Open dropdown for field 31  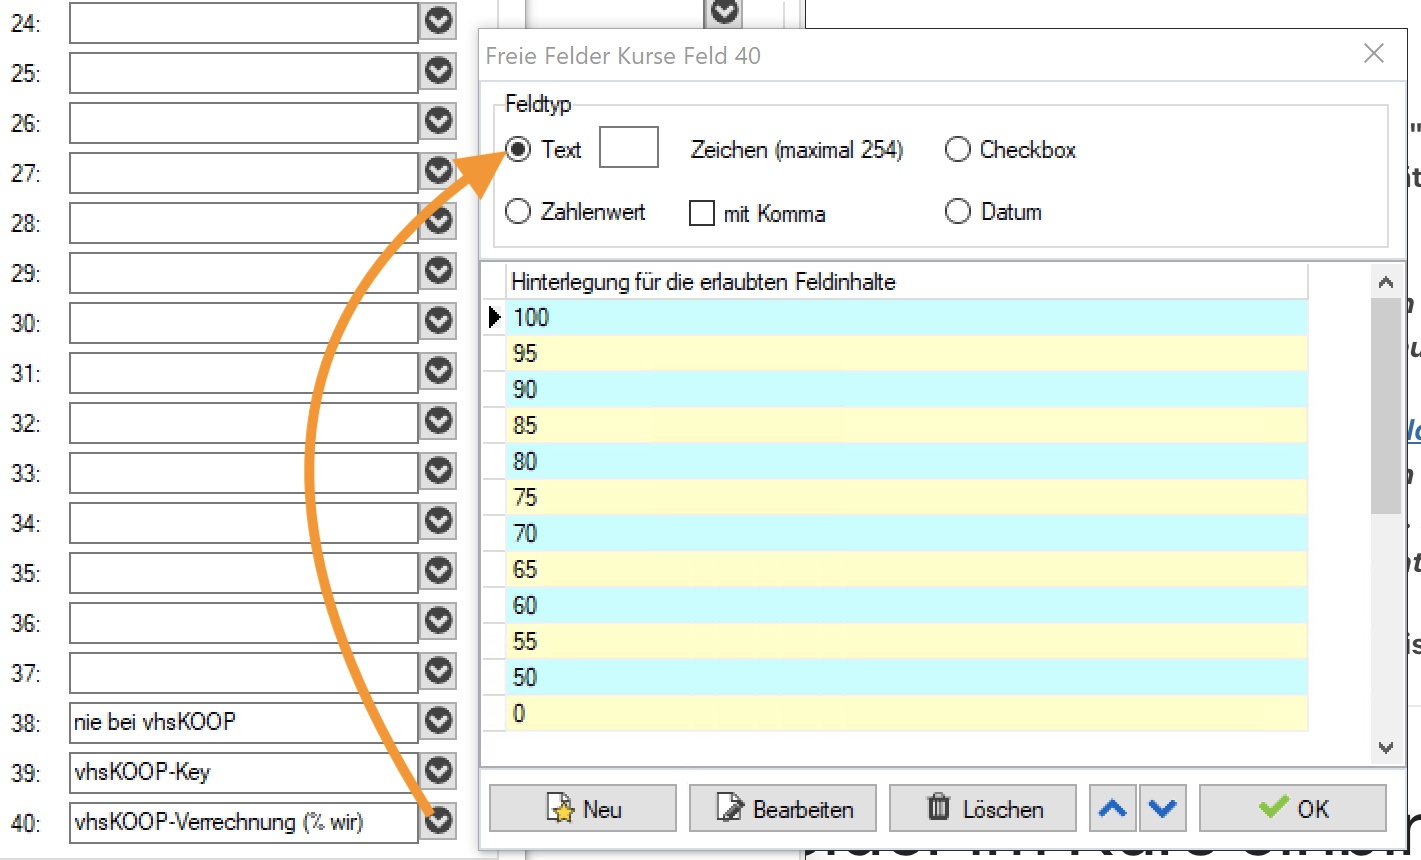point(438,370)
